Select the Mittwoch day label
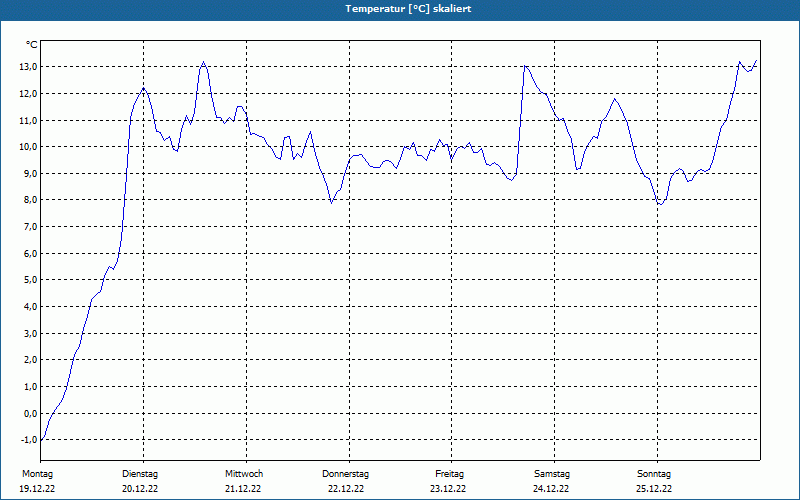Screen dimensions: 800x500 click(x=244, y=474)
